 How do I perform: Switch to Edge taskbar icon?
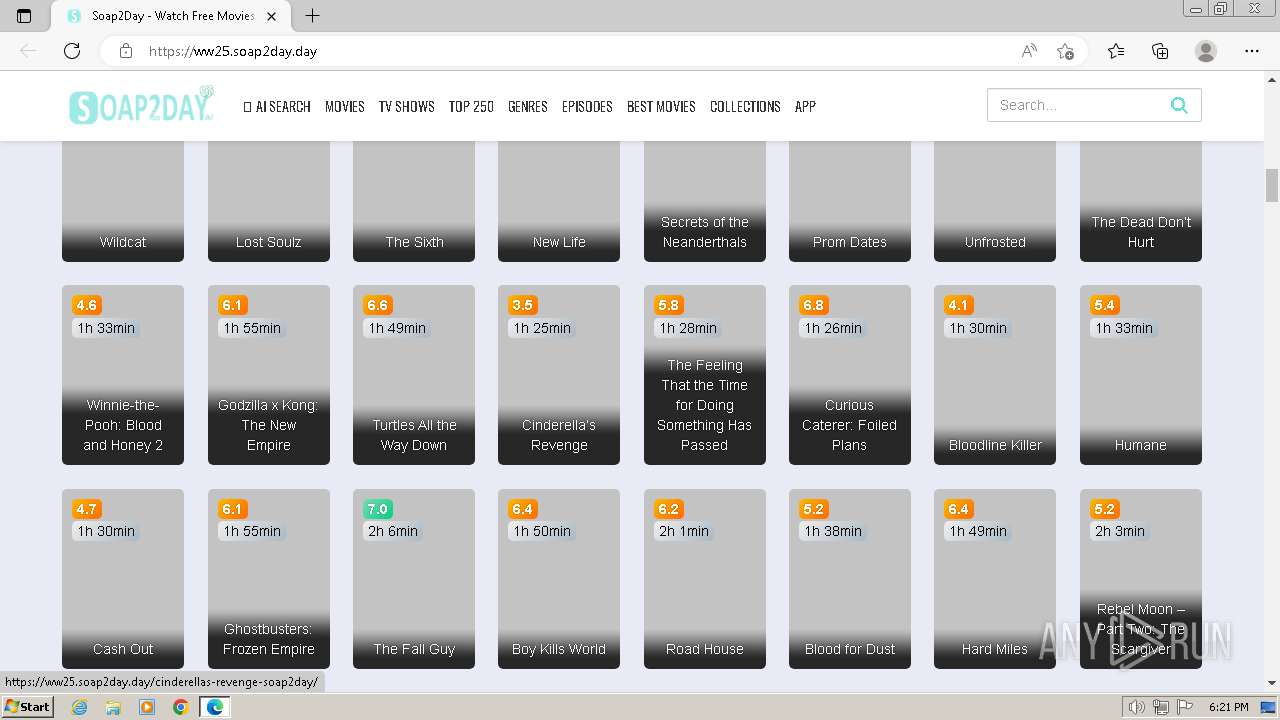214,707
